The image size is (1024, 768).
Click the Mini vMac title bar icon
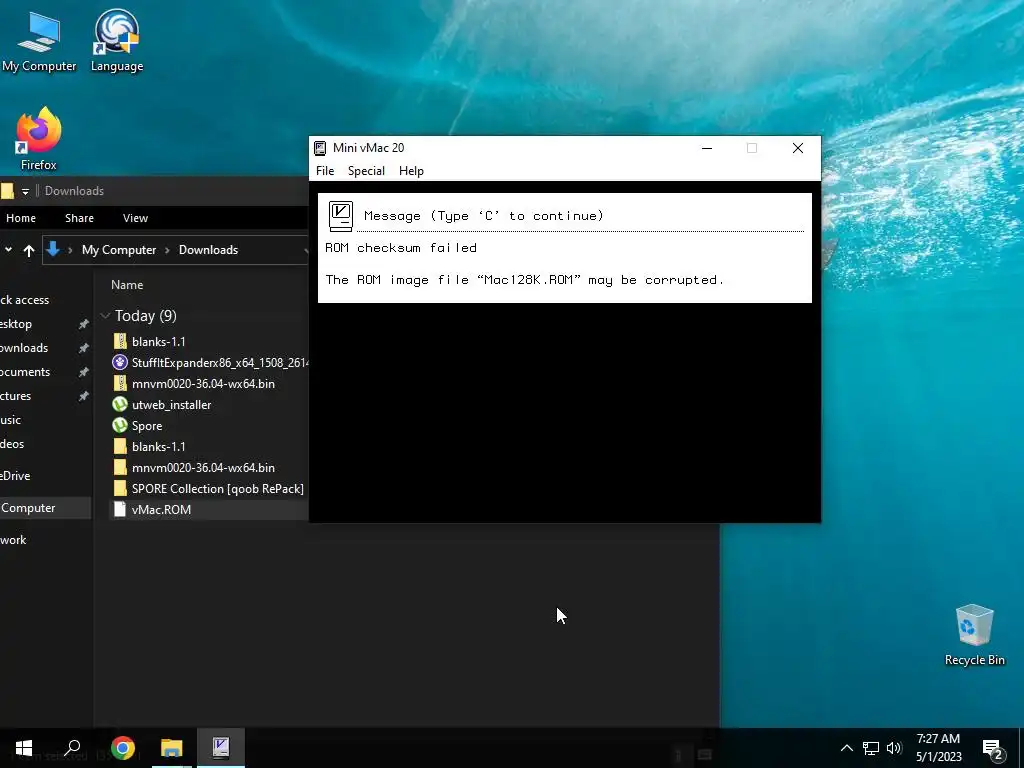tap(320, 148)
